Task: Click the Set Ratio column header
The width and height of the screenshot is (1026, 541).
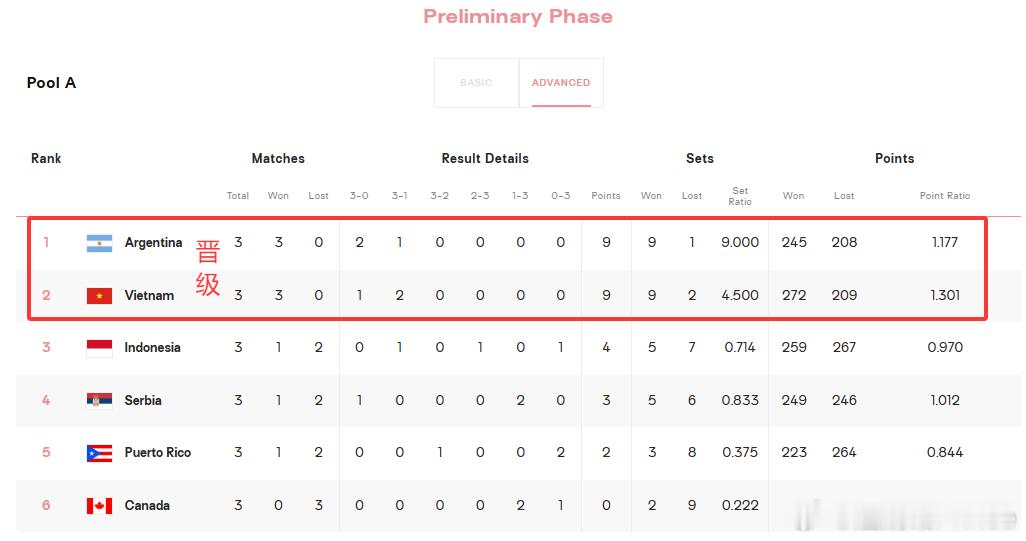Action: click(740, 196)
